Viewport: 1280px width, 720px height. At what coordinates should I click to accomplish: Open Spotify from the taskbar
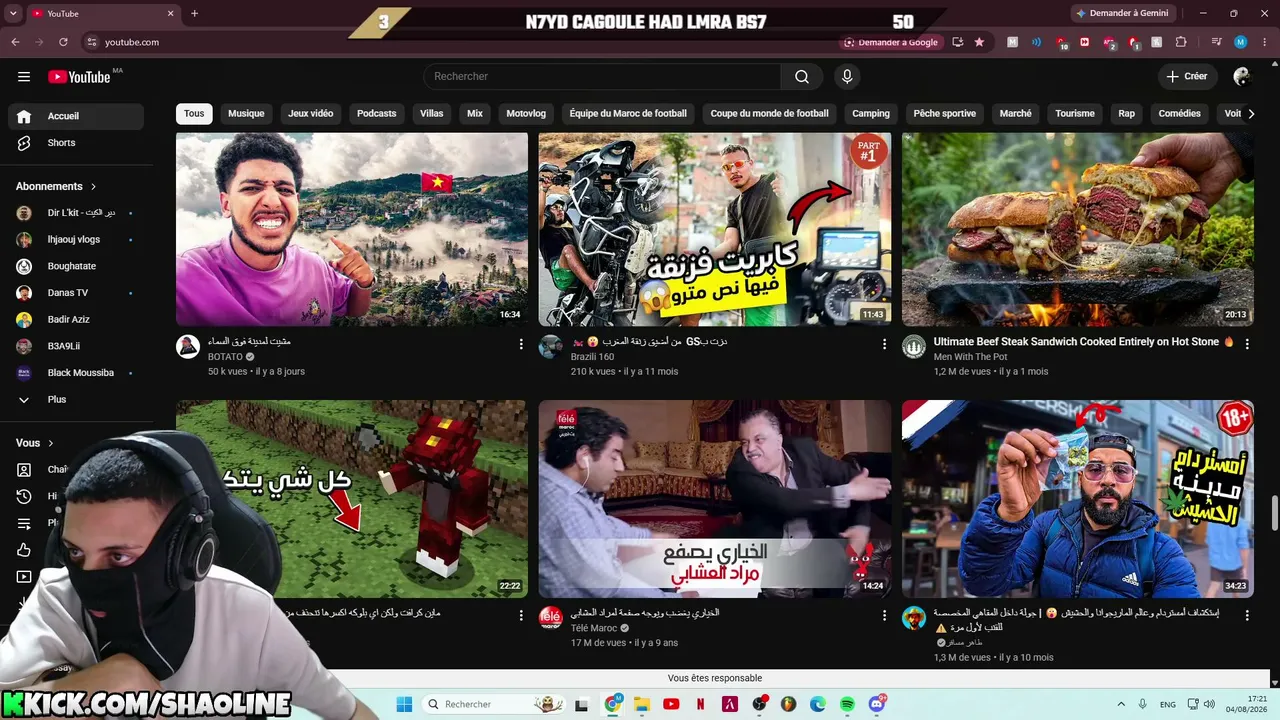tap(847, 704)
